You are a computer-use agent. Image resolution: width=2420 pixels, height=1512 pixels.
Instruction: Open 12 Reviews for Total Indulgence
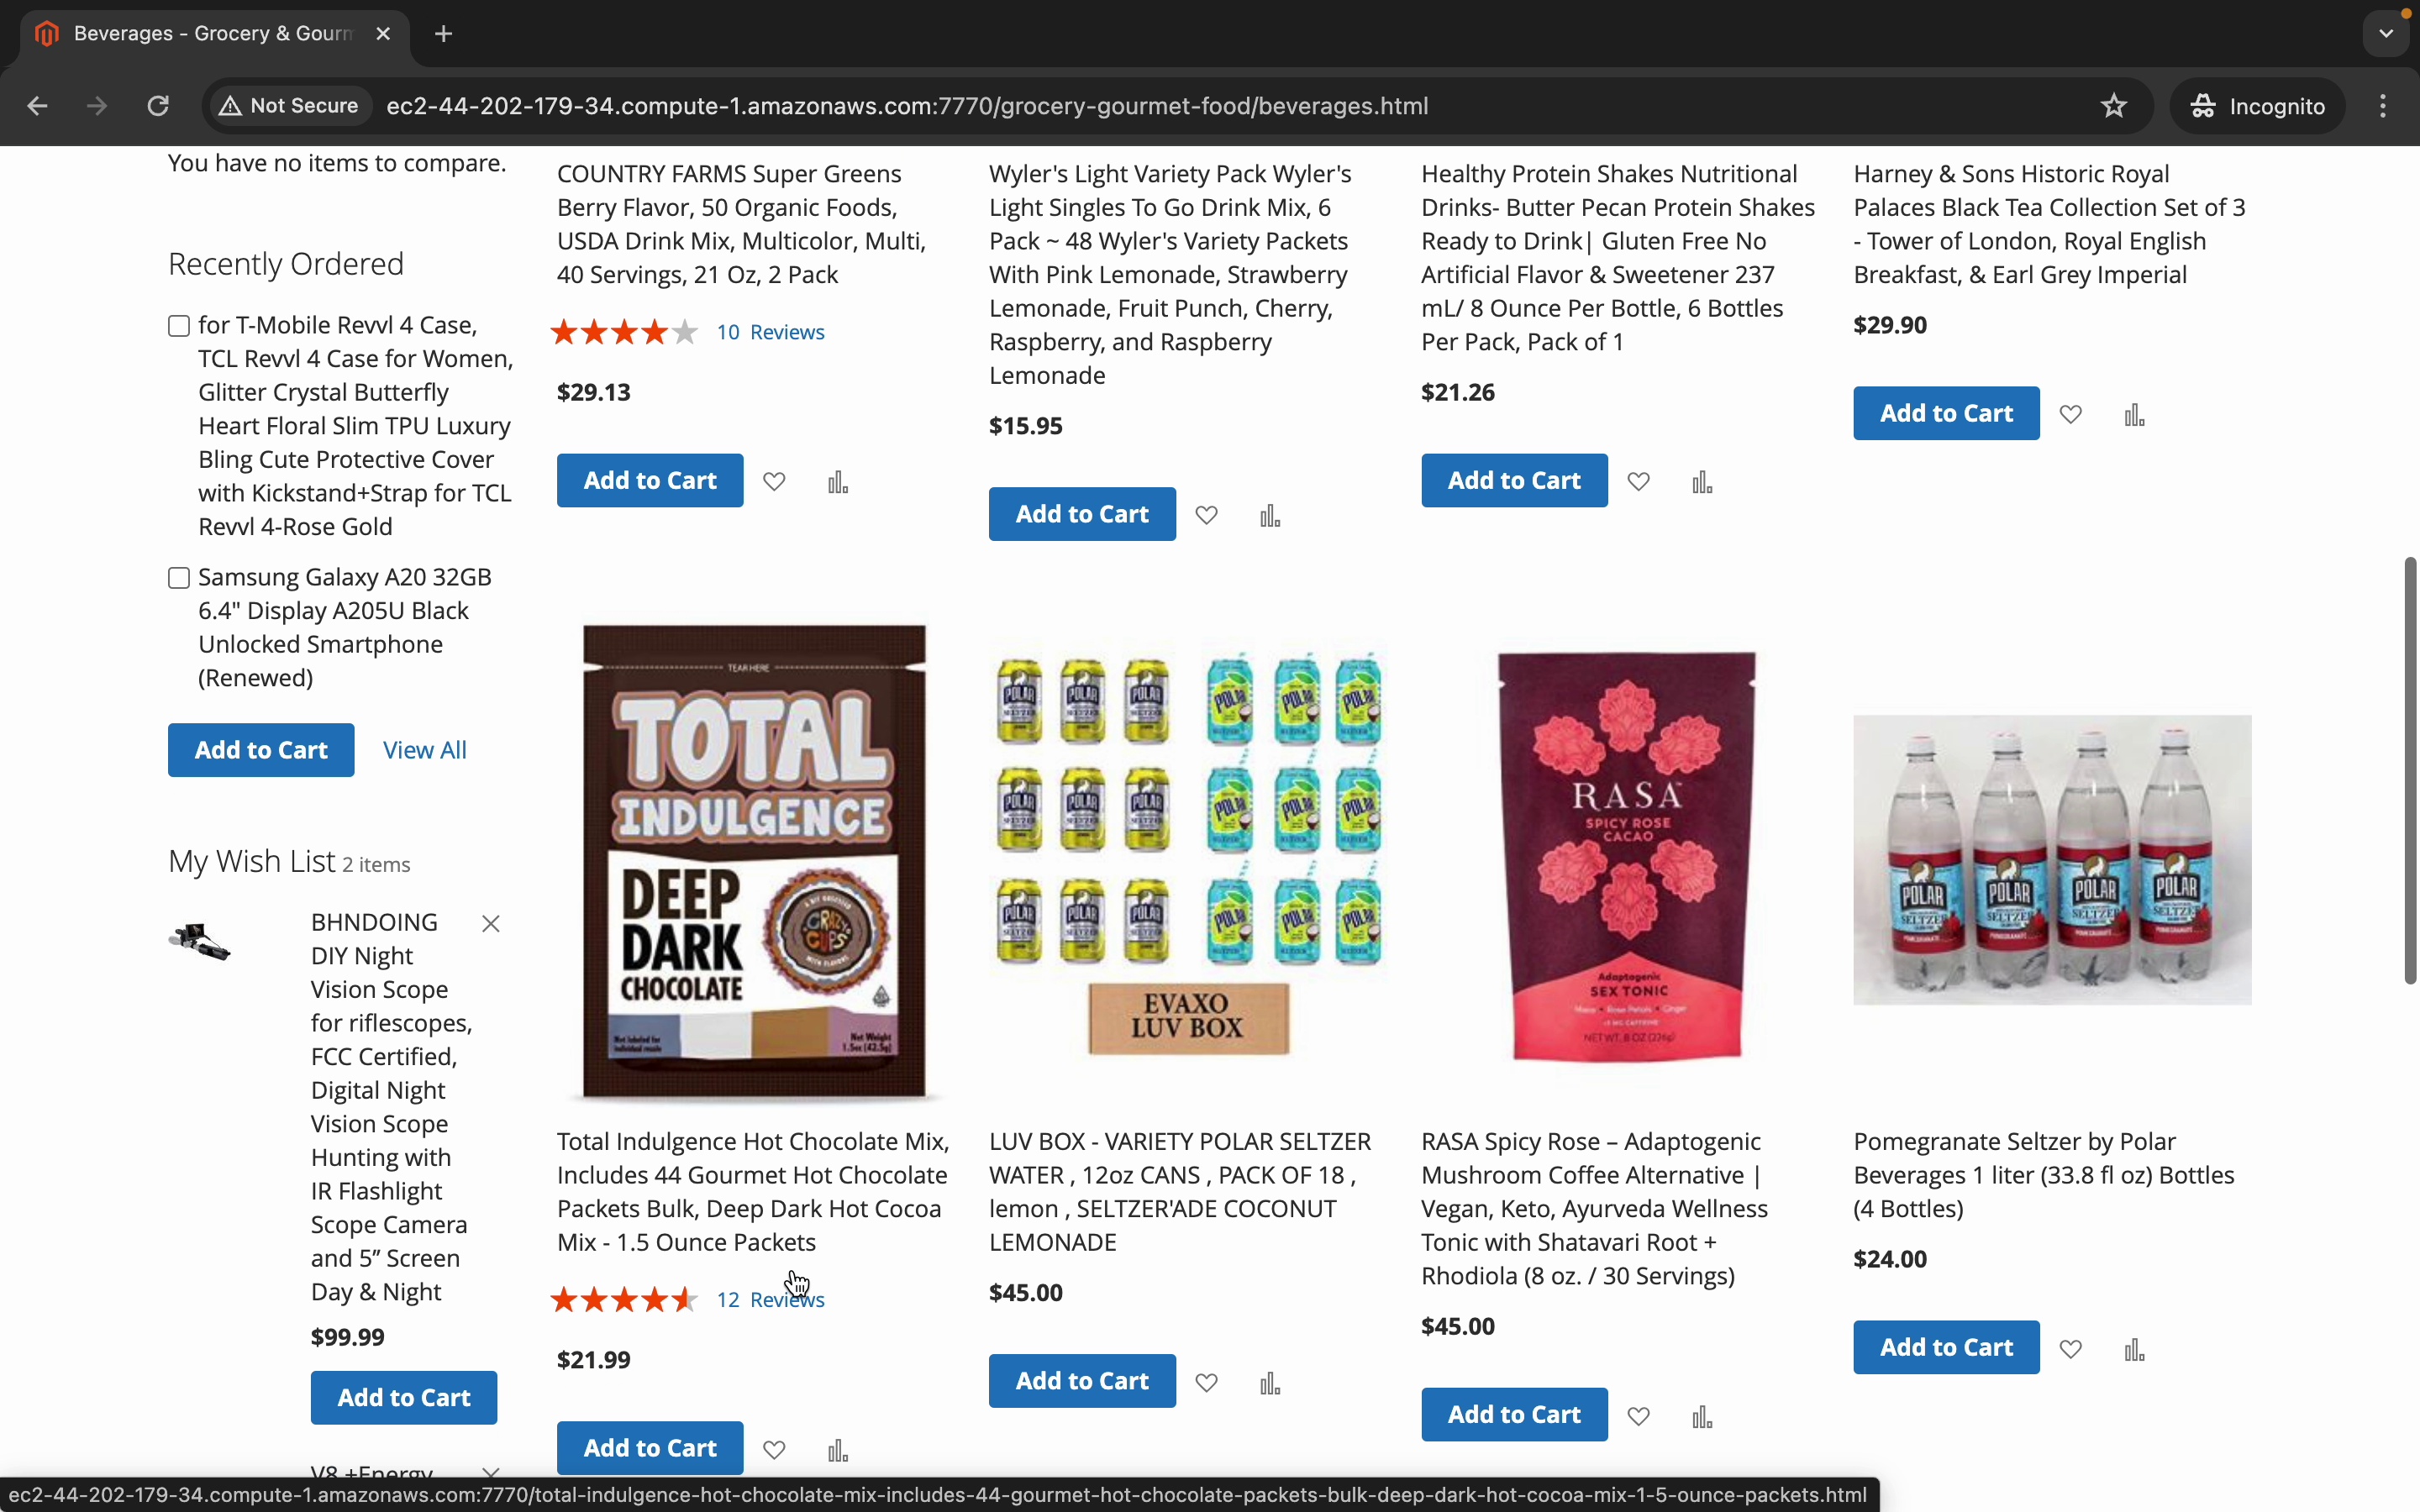pyautogui.click(x=770, y=1300)
